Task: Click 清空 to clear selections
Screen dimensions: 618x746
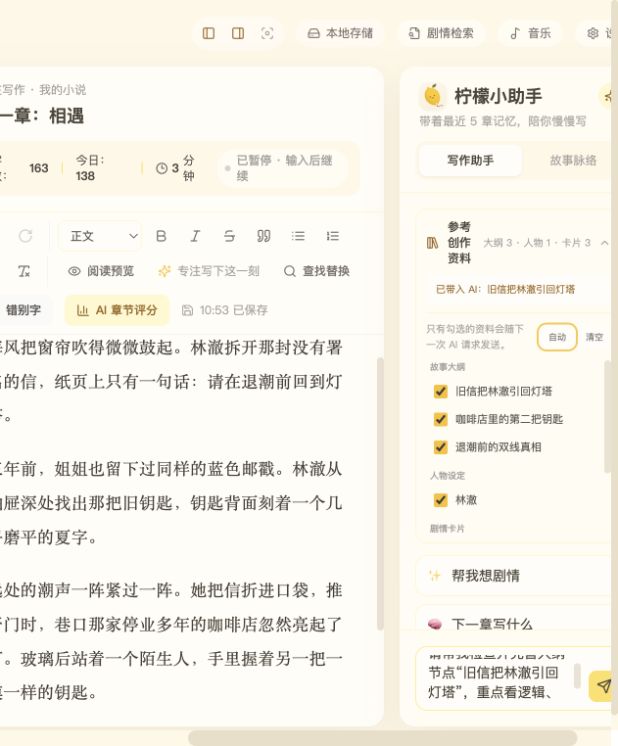Action: click(x=595, y=337)
